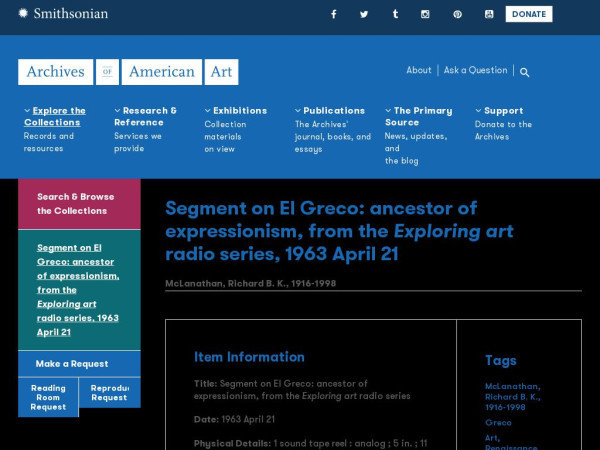Click the Smithsonian wordmark text
Image resolution: width=600 pixels, height=450 pixels.
pyautogui.click(x=71, y=13)
